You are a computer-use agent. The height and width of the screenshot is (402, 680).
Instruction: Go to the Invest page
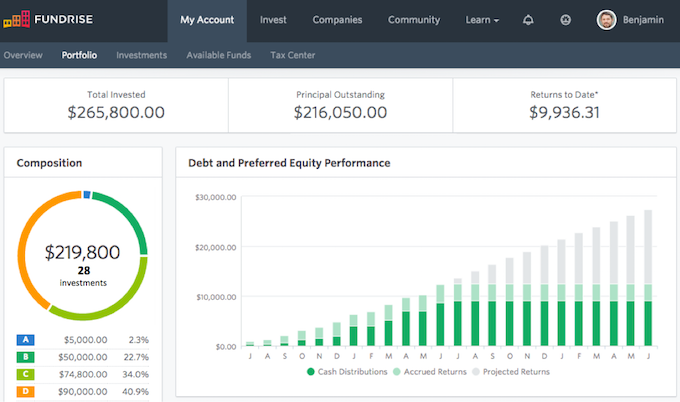click(x=273, y=20)
